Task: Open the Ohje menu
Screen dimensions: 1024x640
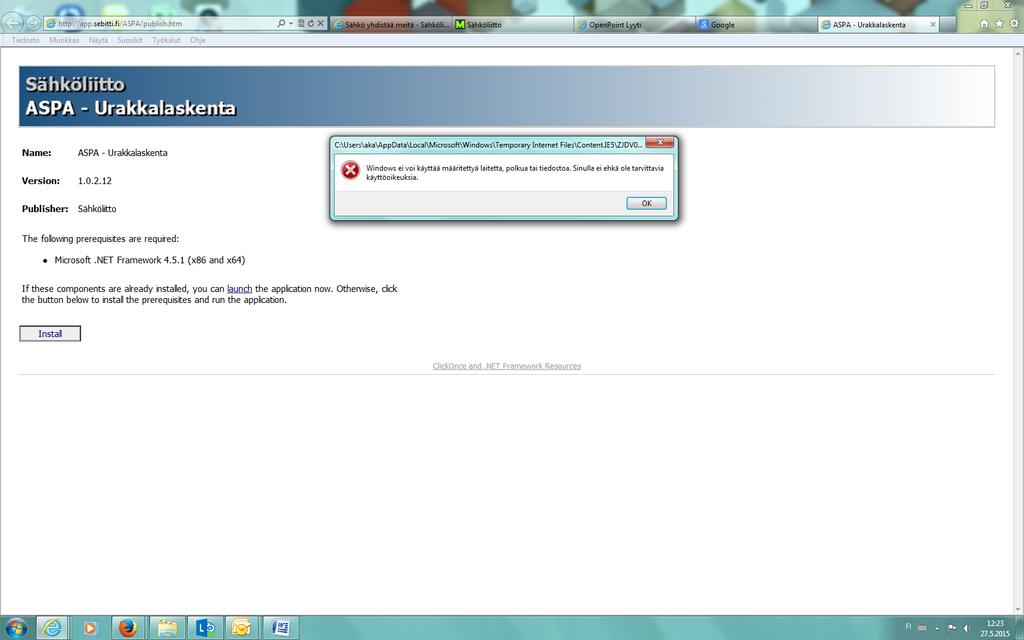Action: (x=198, y=40)
